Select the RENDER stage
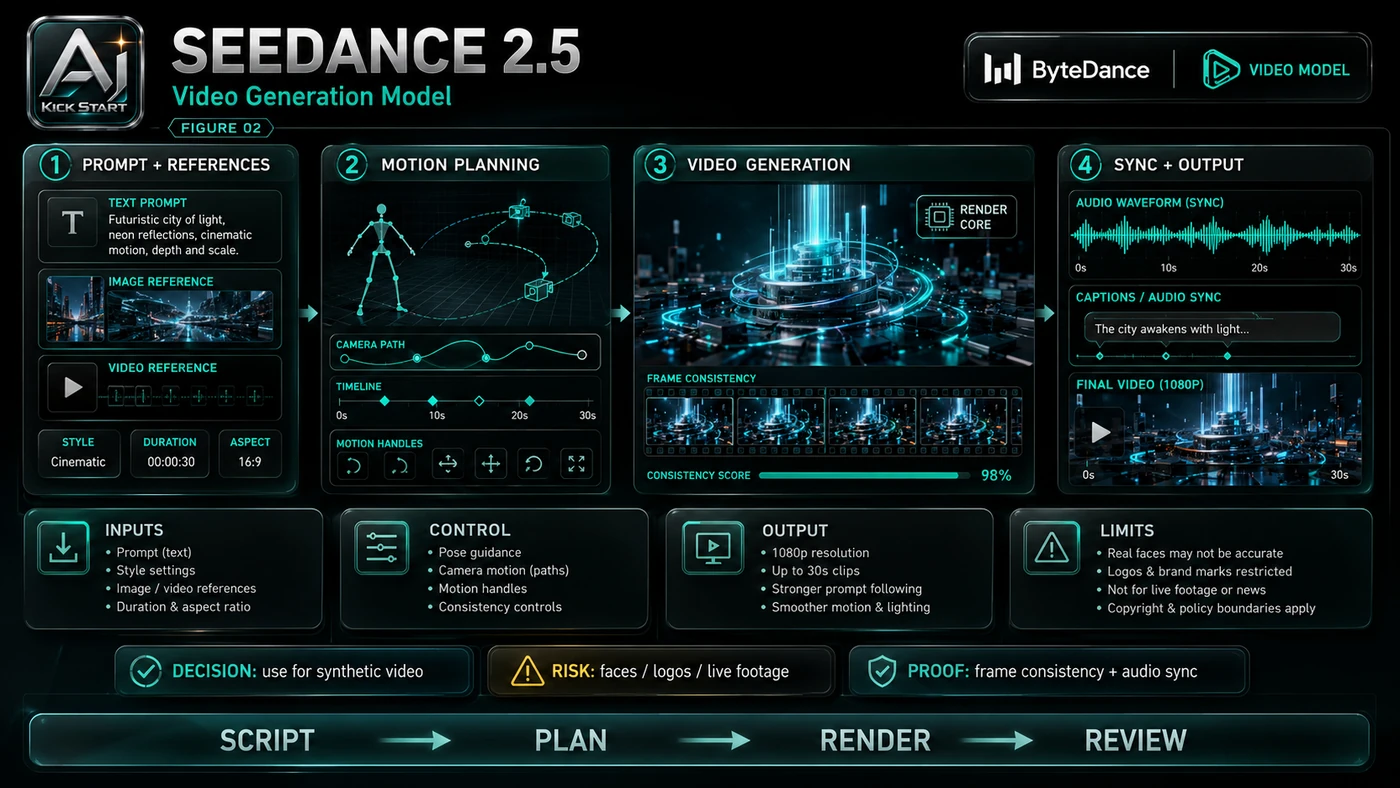1400x788 pixels. pyautogui.click(x=875, y=741)
